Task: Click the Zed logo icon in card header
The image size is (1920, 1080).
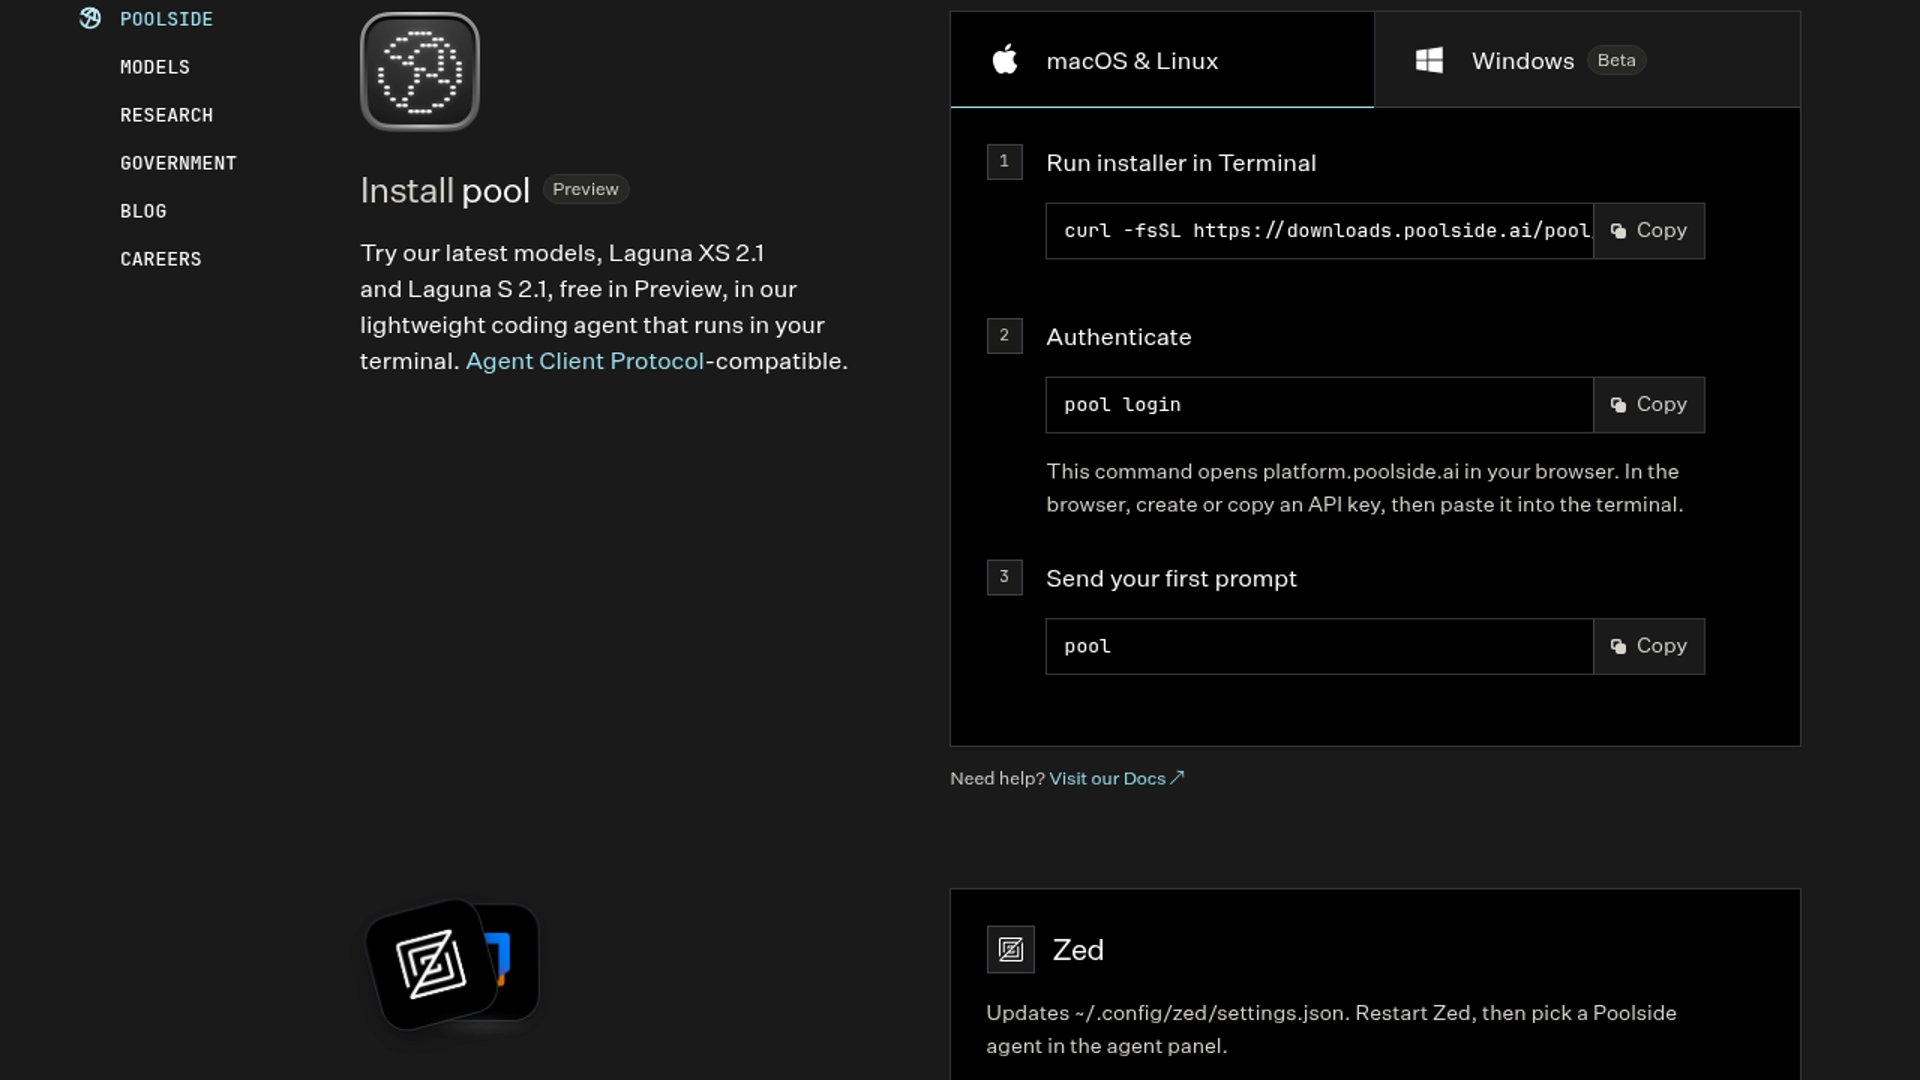Action: tap(1010, 949)
